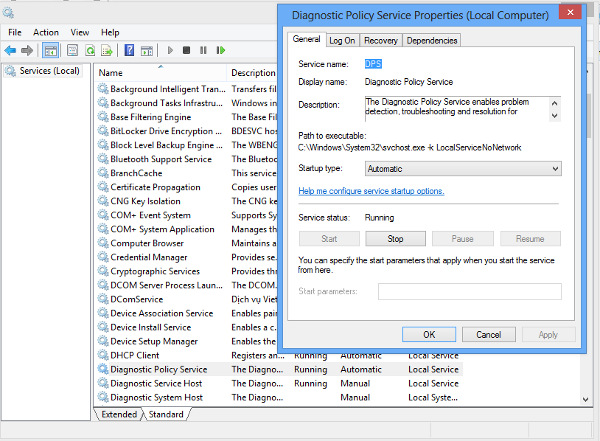Click the Description column header
Image resolution: width=600 pixels, height=441 pixels.
[253, 73]
